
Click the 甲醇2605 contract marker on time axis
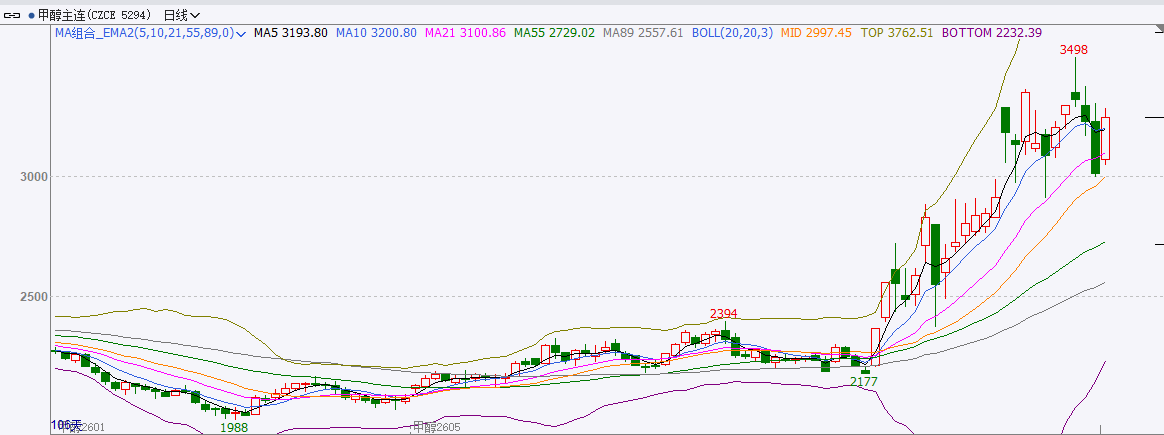436,427
